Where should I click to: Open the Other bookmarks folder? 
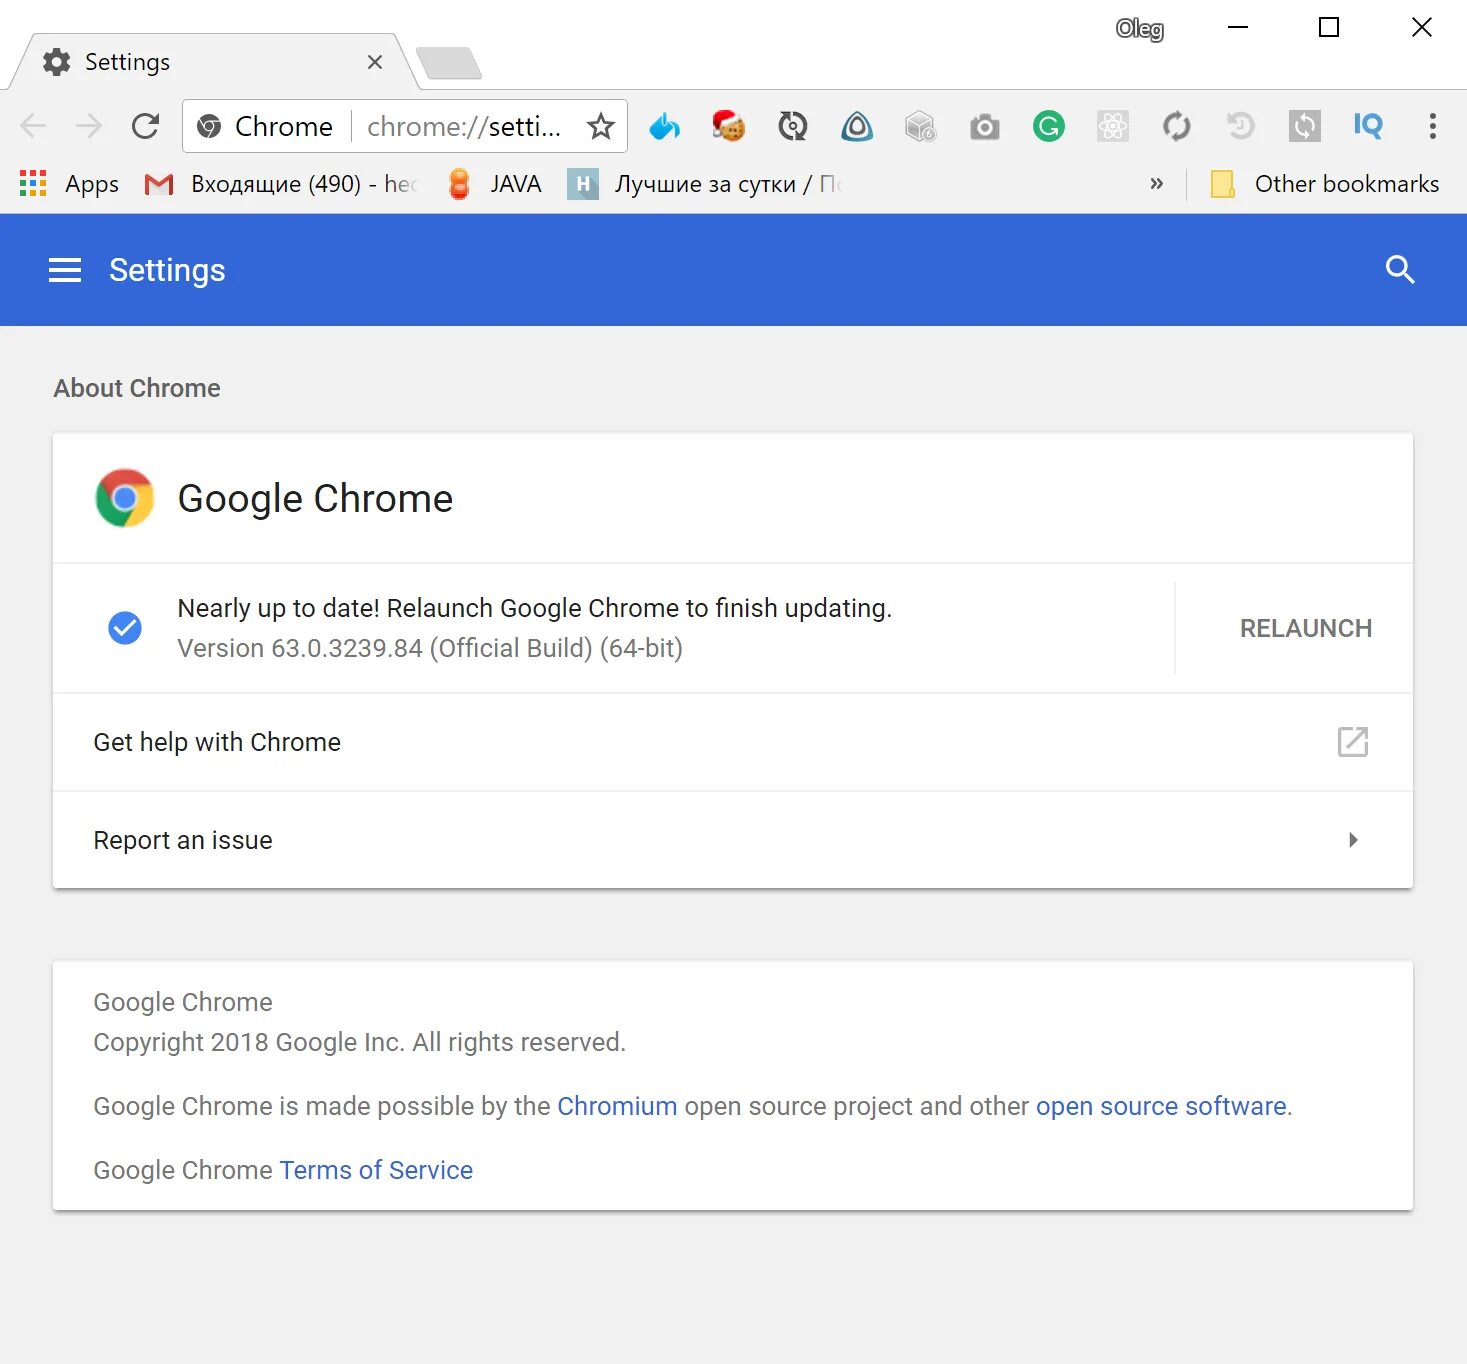(1325, 184)
